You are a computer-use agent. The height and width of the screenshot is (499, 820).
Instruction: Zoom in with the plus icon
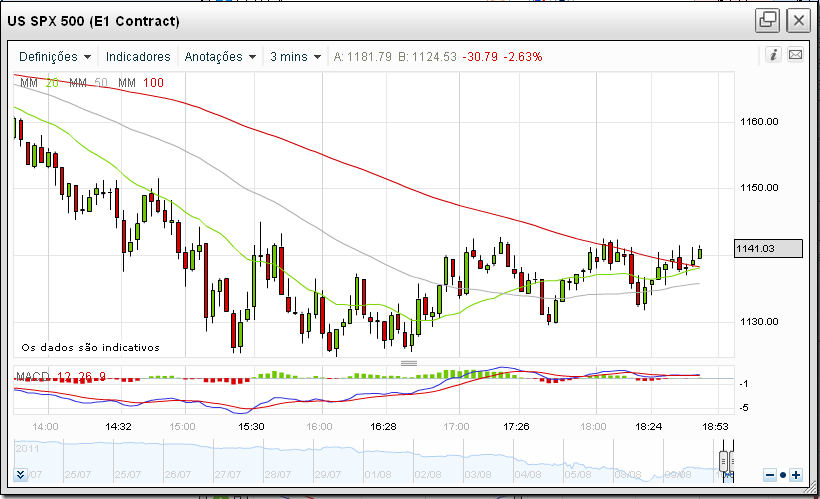(x=795, y=475)
